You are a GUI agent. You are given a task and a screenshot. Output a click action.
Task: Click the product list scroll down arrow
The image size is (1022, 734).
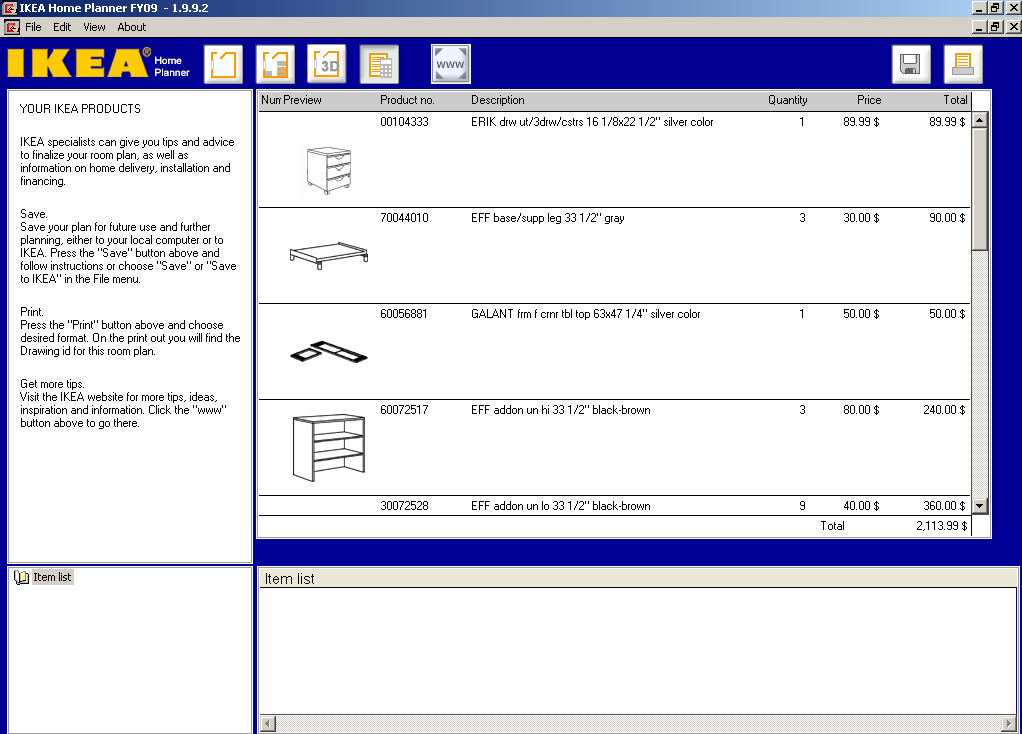(980, 506)
